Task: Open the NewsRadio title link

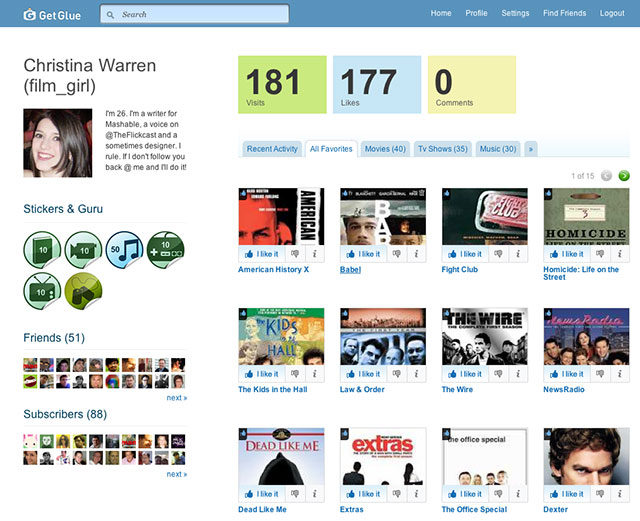Action: click(564, 390)
